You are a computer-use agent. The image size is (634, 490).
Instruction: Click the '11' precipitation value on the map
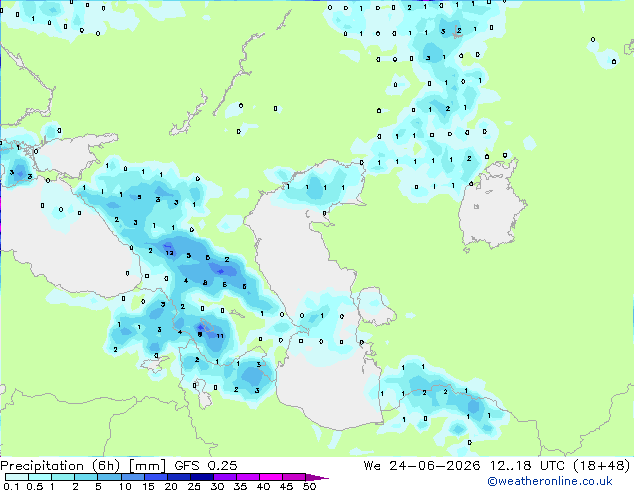coord(220,336)
